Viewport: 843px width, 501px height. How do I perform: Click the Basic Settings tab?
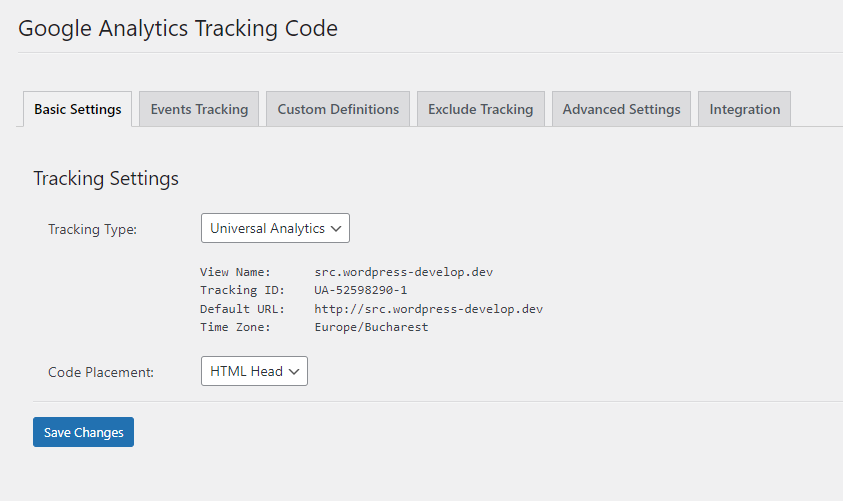77,109
